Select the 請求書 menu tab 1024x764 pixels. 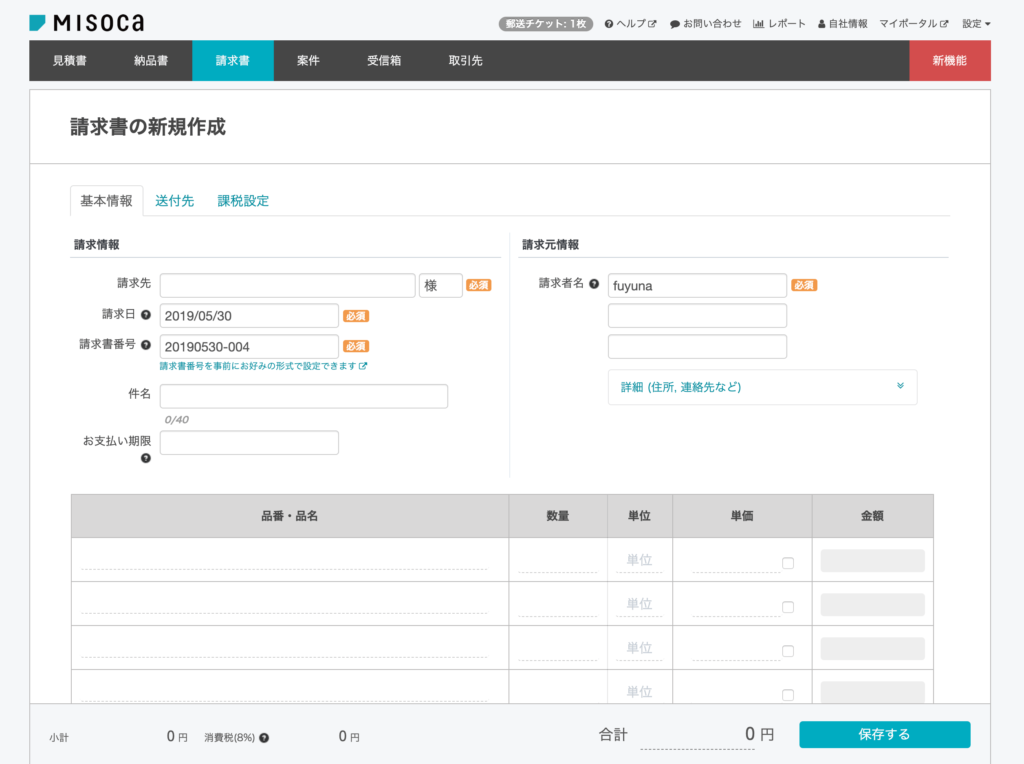tap(232, 61)
